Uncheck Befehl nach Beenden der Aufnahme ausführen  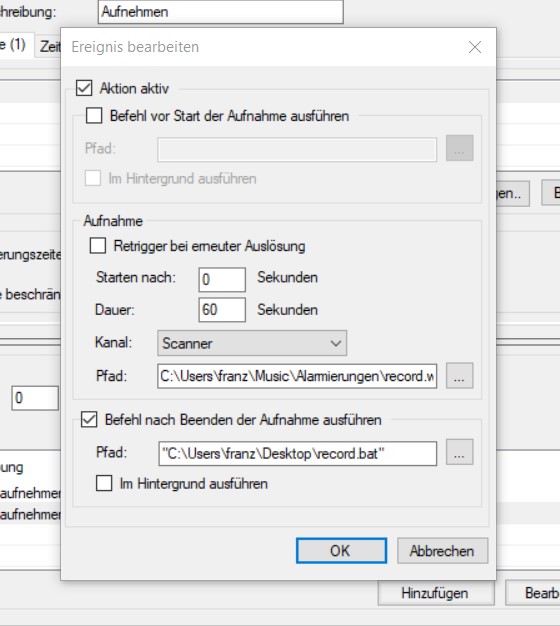coord(89,420)
